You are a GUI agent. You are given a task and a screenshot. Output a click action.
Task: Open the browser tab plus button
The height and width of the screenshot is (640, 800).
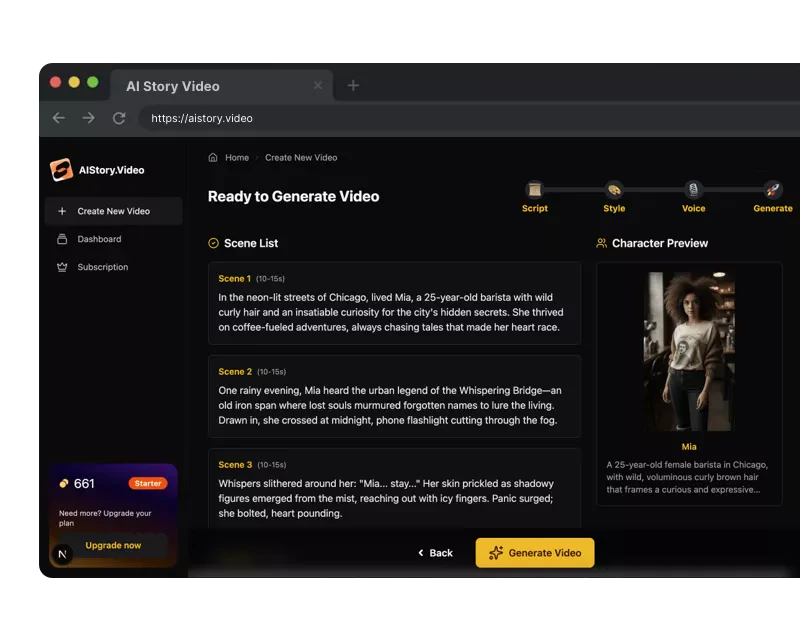[x=353, y=86]
